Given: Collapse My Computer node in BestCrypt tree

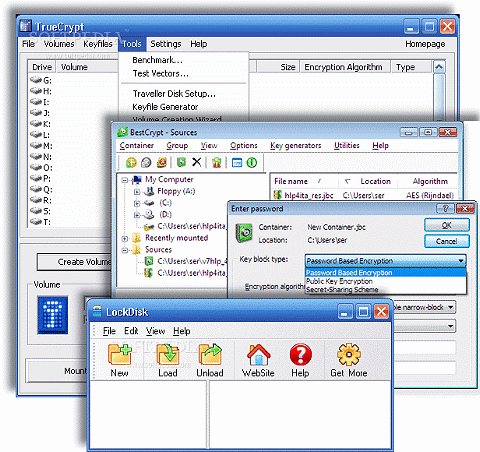Looking at the screenshot, I should 125,180.
